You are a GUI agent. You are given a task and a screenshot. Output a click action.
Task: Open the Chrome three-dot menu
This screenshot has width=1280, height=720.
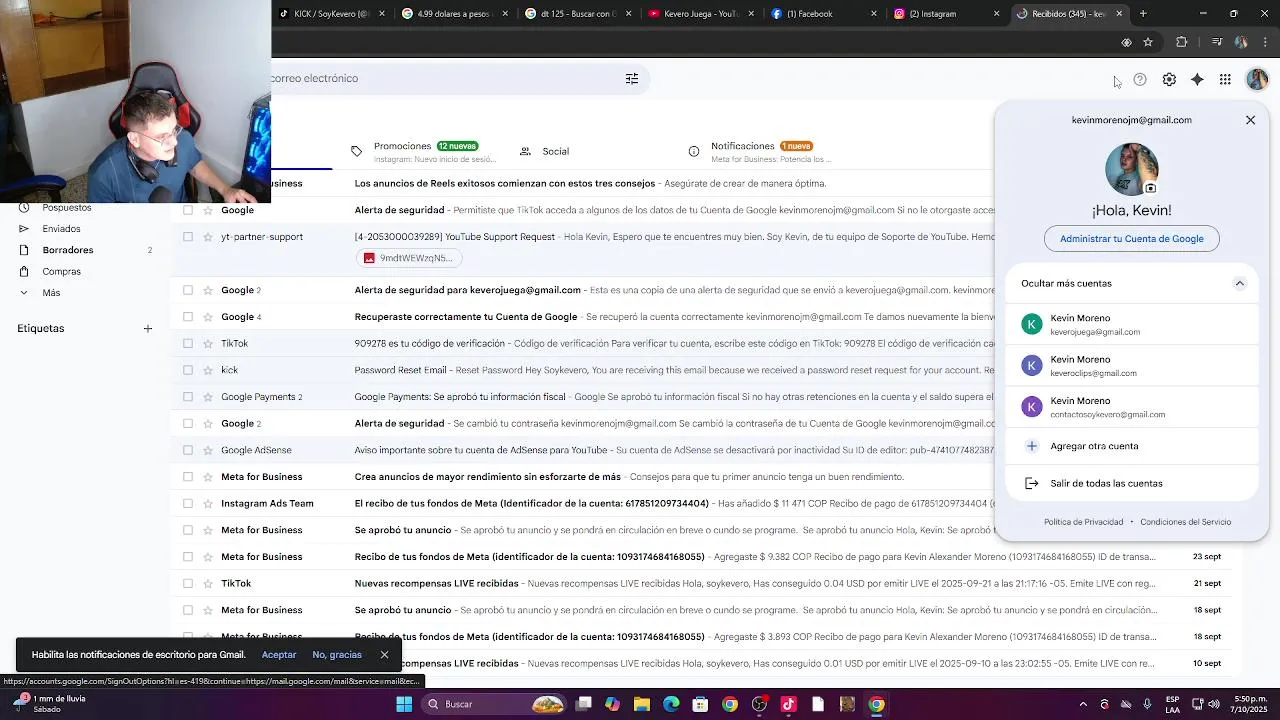(1266, 42)
